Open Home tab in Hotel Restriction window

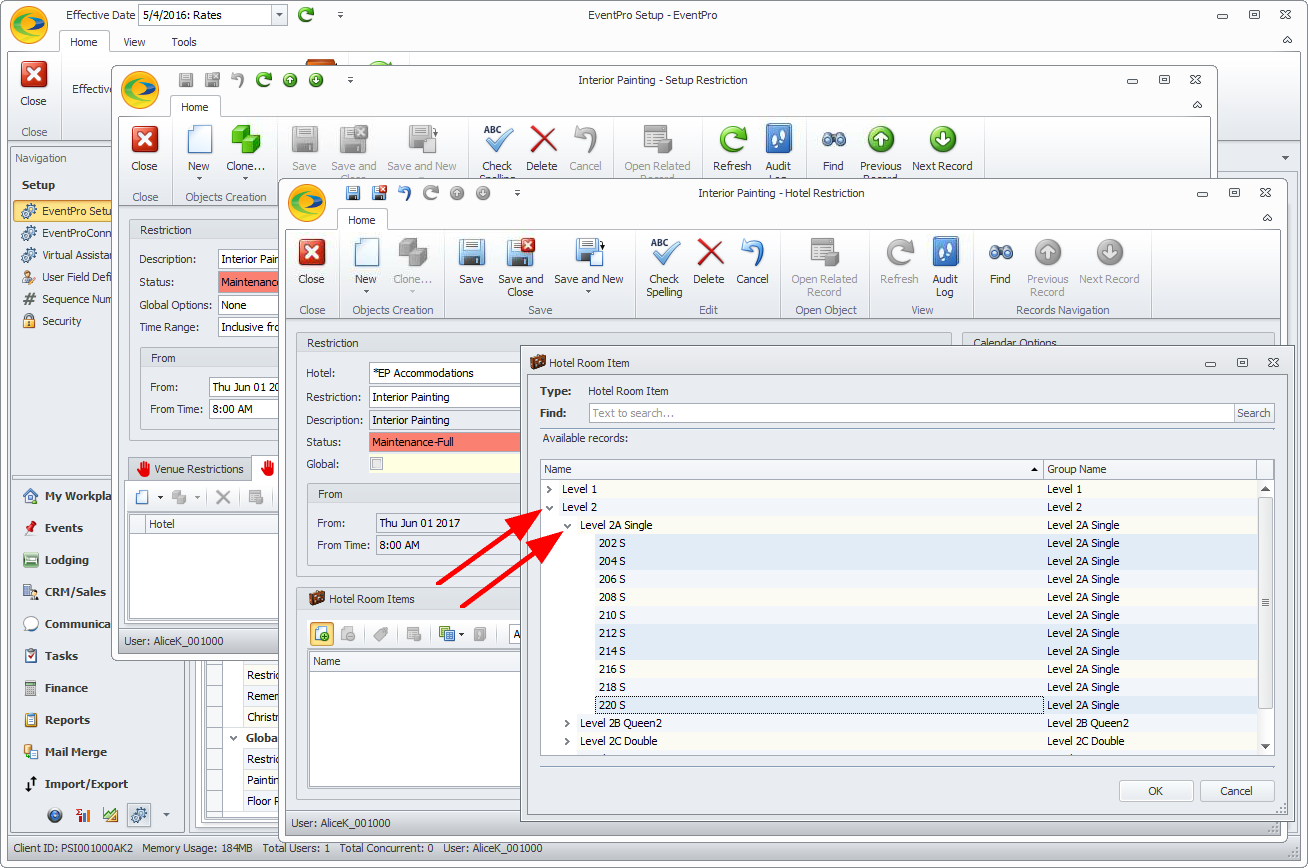(362, 220)
